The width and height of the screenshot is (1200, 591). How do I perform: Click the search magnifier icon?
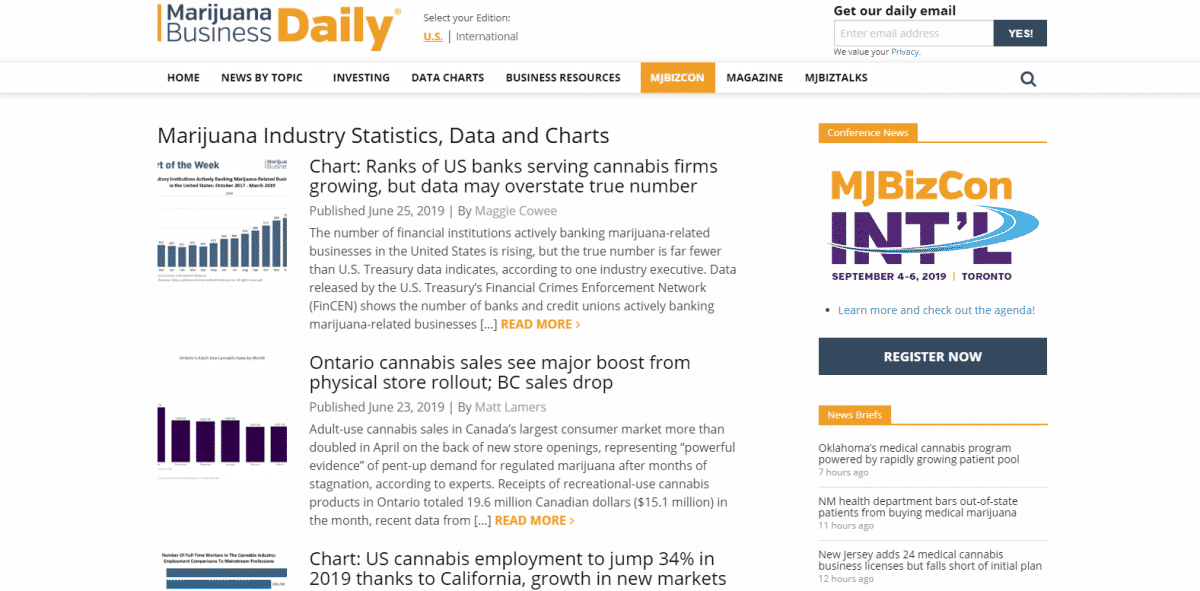pos(1028,79)
